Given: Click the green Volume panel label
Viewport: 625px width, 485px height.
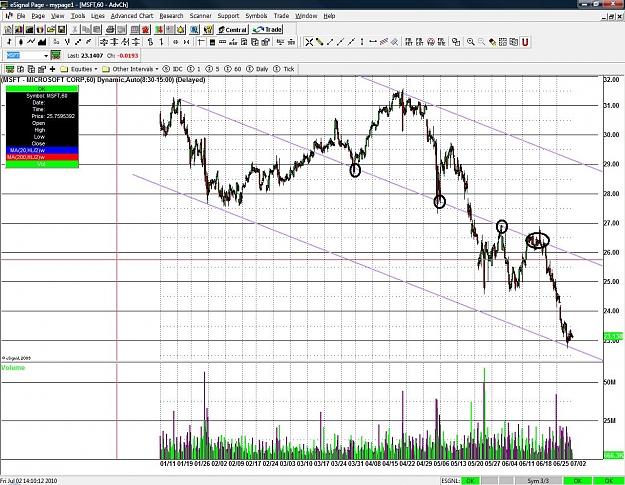Looking at the screenshot, I should coord(13,367).
